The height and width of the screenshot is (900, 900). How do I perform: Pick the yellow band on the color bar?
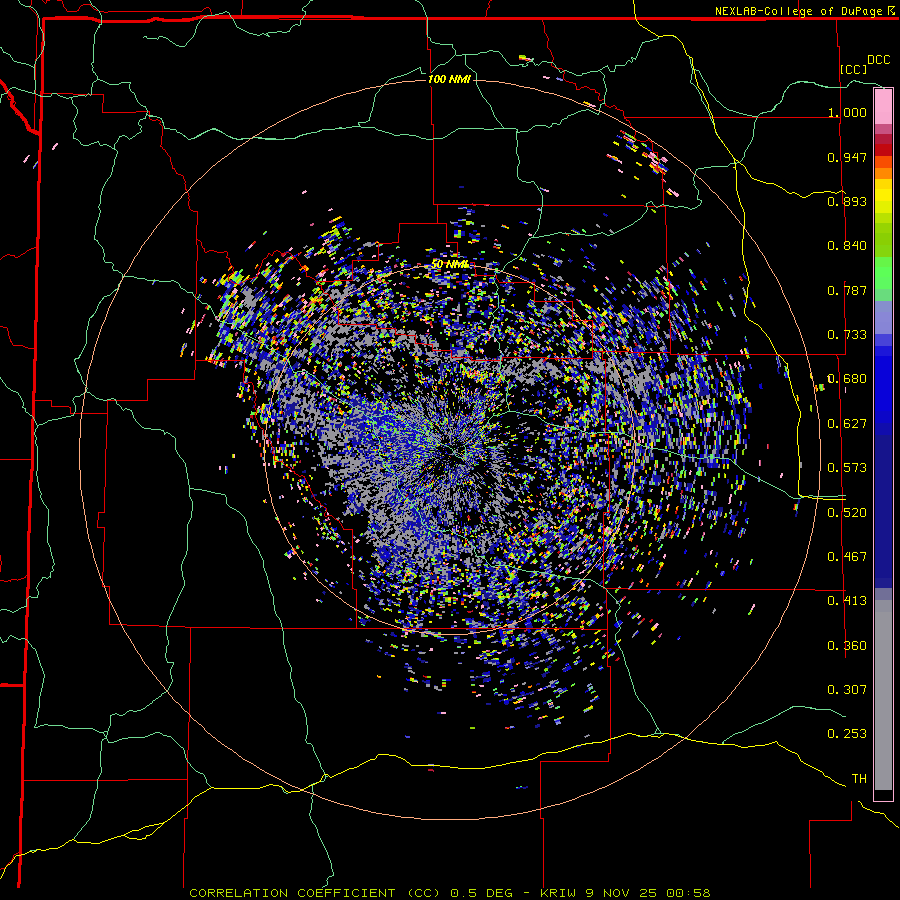tap(883, 196)
